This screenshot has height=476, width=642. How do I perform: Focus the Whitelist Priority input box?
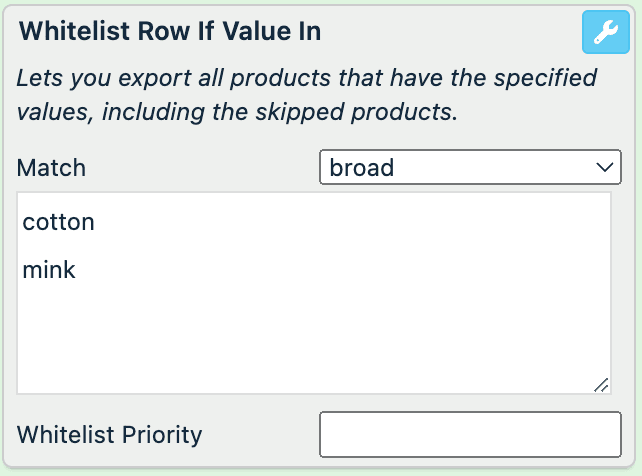click(470, 434)
